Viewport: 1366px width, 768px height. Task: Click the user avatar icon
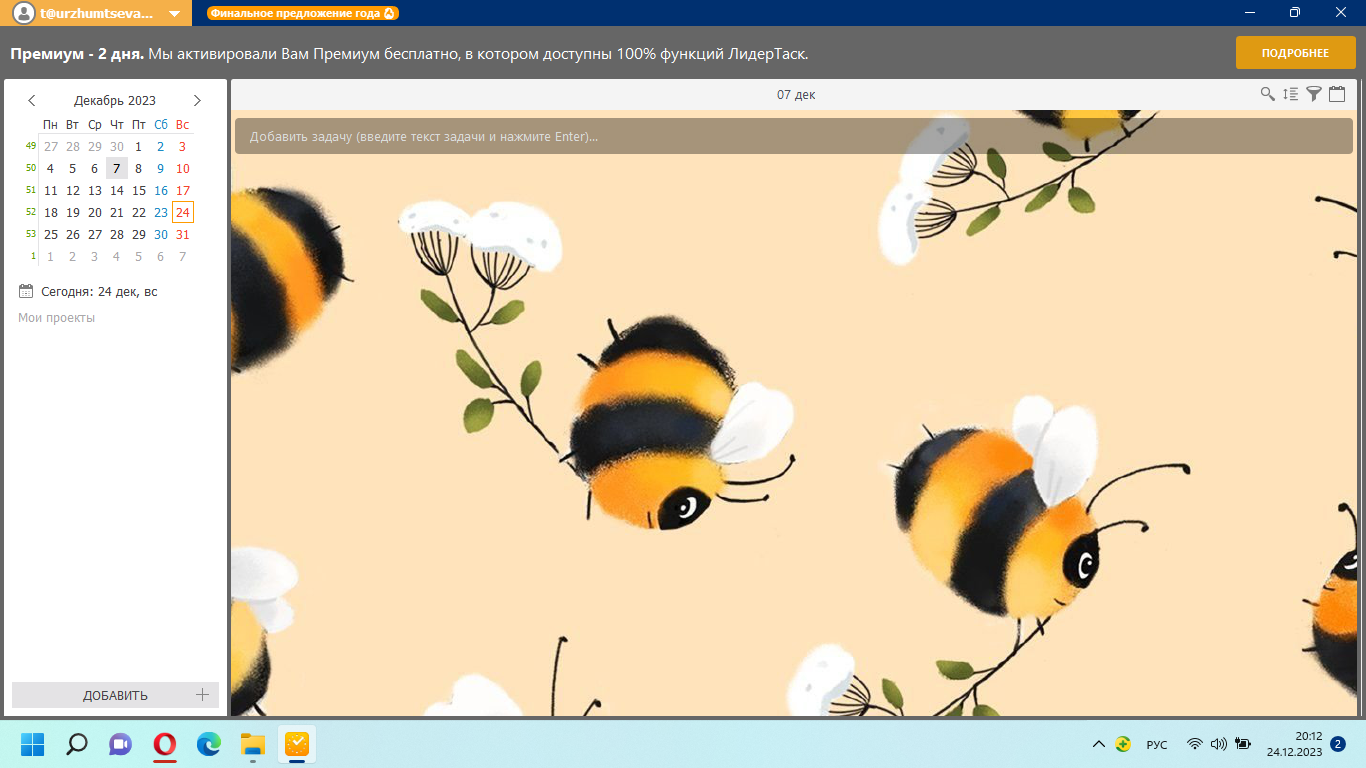click(23, 13)
